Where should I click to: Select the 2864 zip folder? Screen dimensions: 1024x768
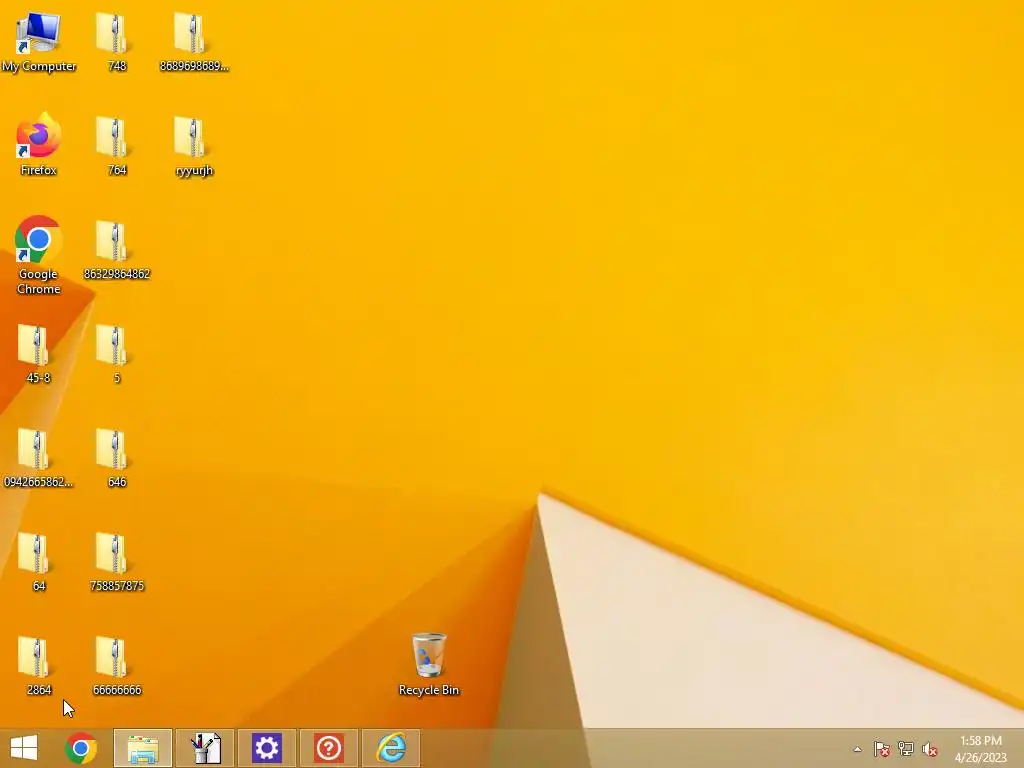[39, 665]
